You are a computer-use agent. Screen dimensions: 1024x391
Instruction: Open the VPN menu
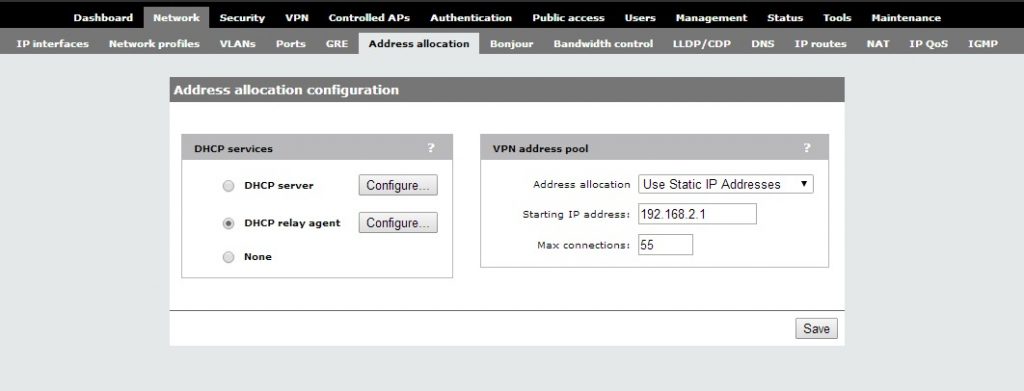tap(296, 18)
